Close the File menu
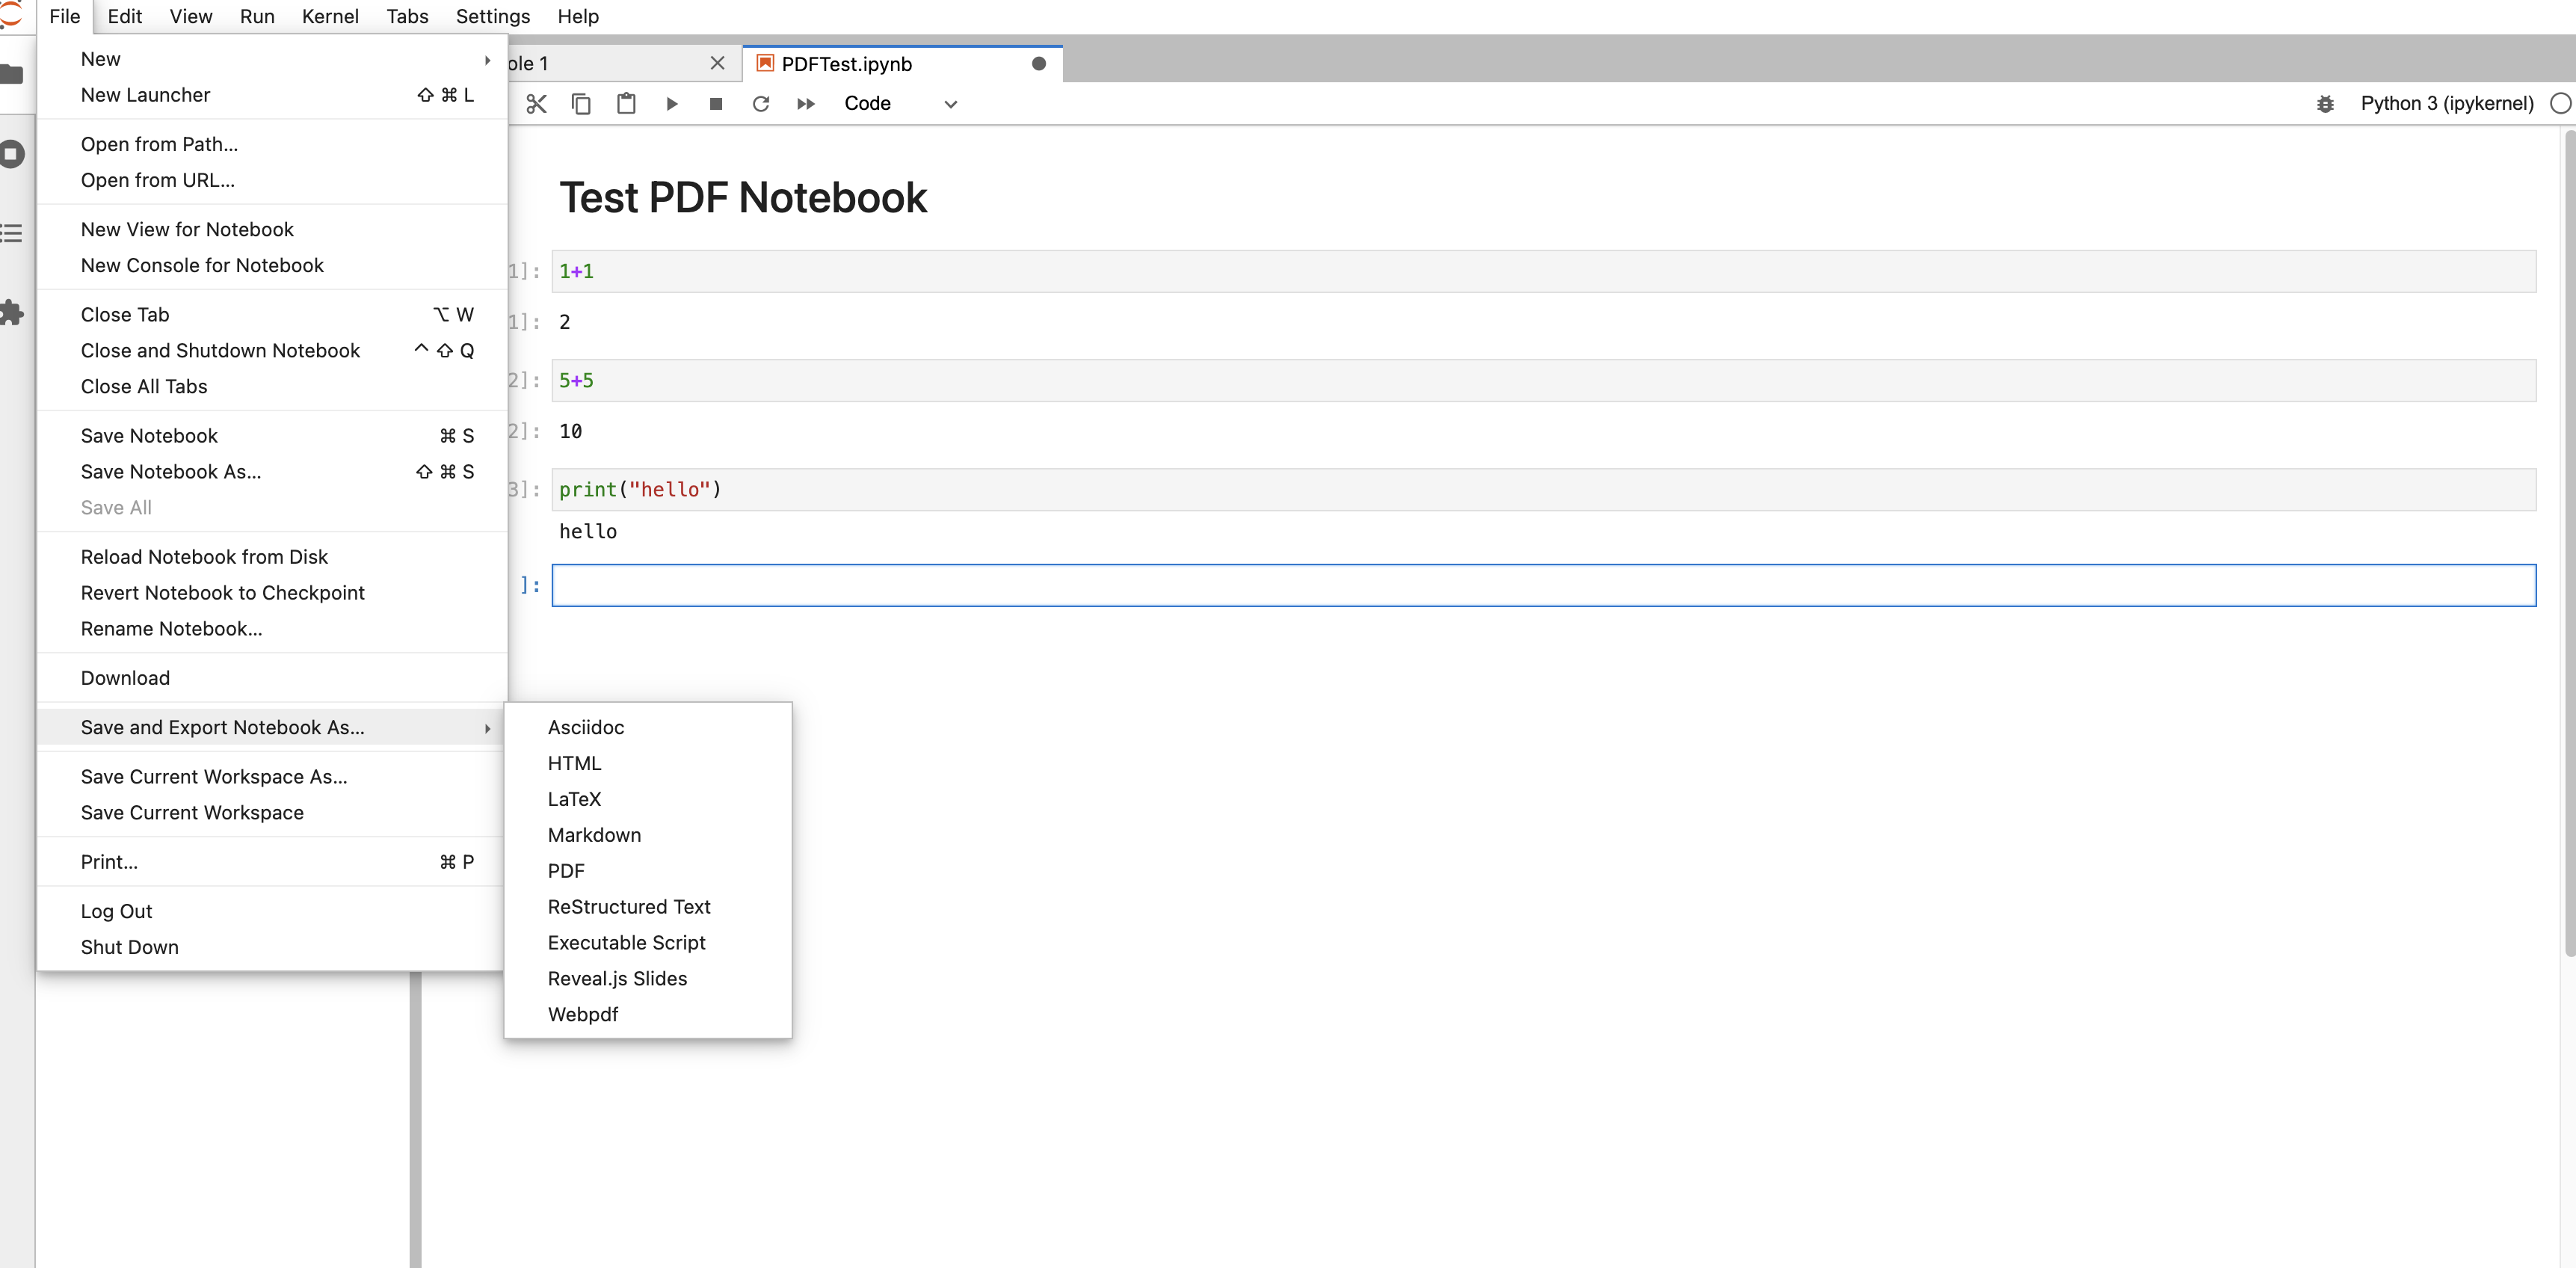The image size is (2576, 1268). coord(65,17)
